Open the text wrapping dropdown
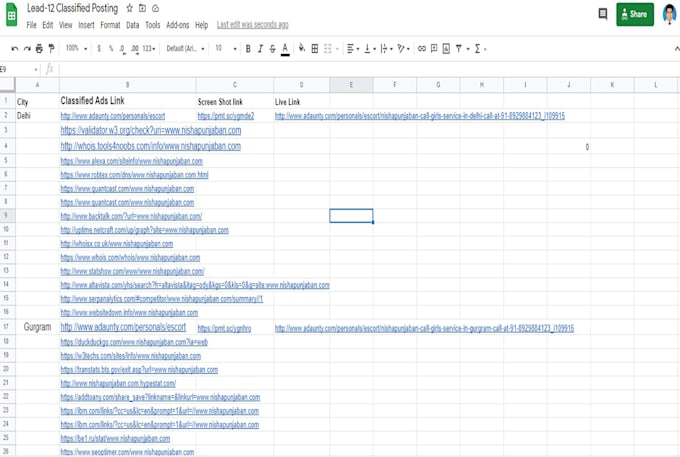 386,49
